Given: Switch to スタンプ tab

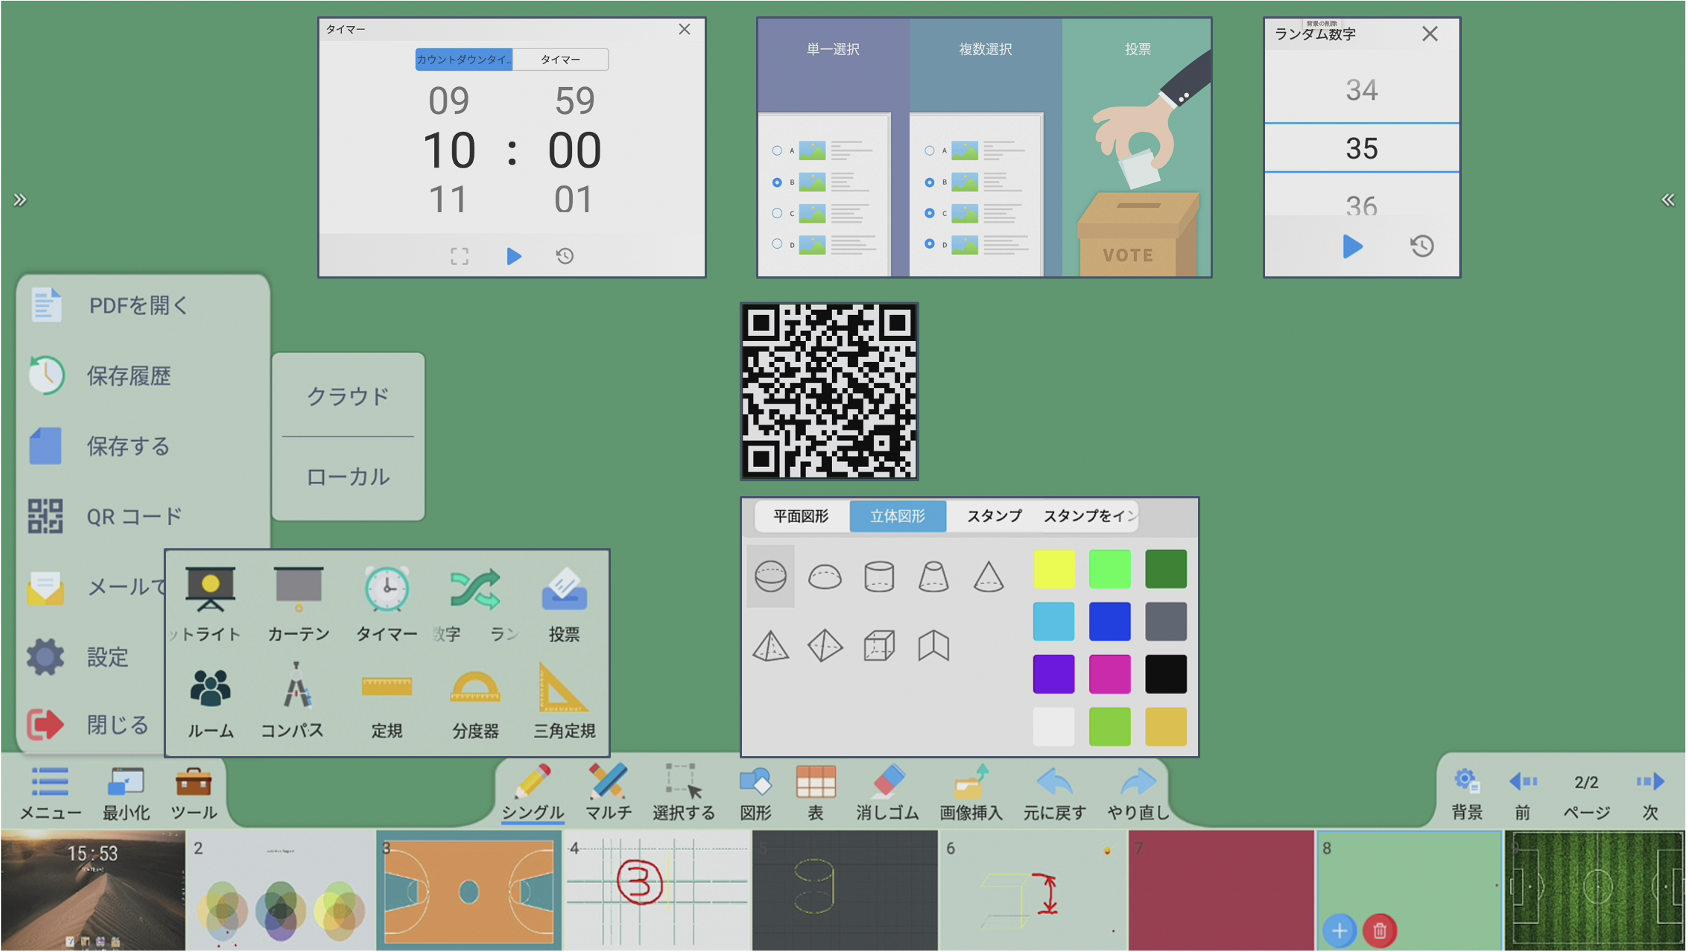Looking at the screenshot, I should tap(994, 516).
